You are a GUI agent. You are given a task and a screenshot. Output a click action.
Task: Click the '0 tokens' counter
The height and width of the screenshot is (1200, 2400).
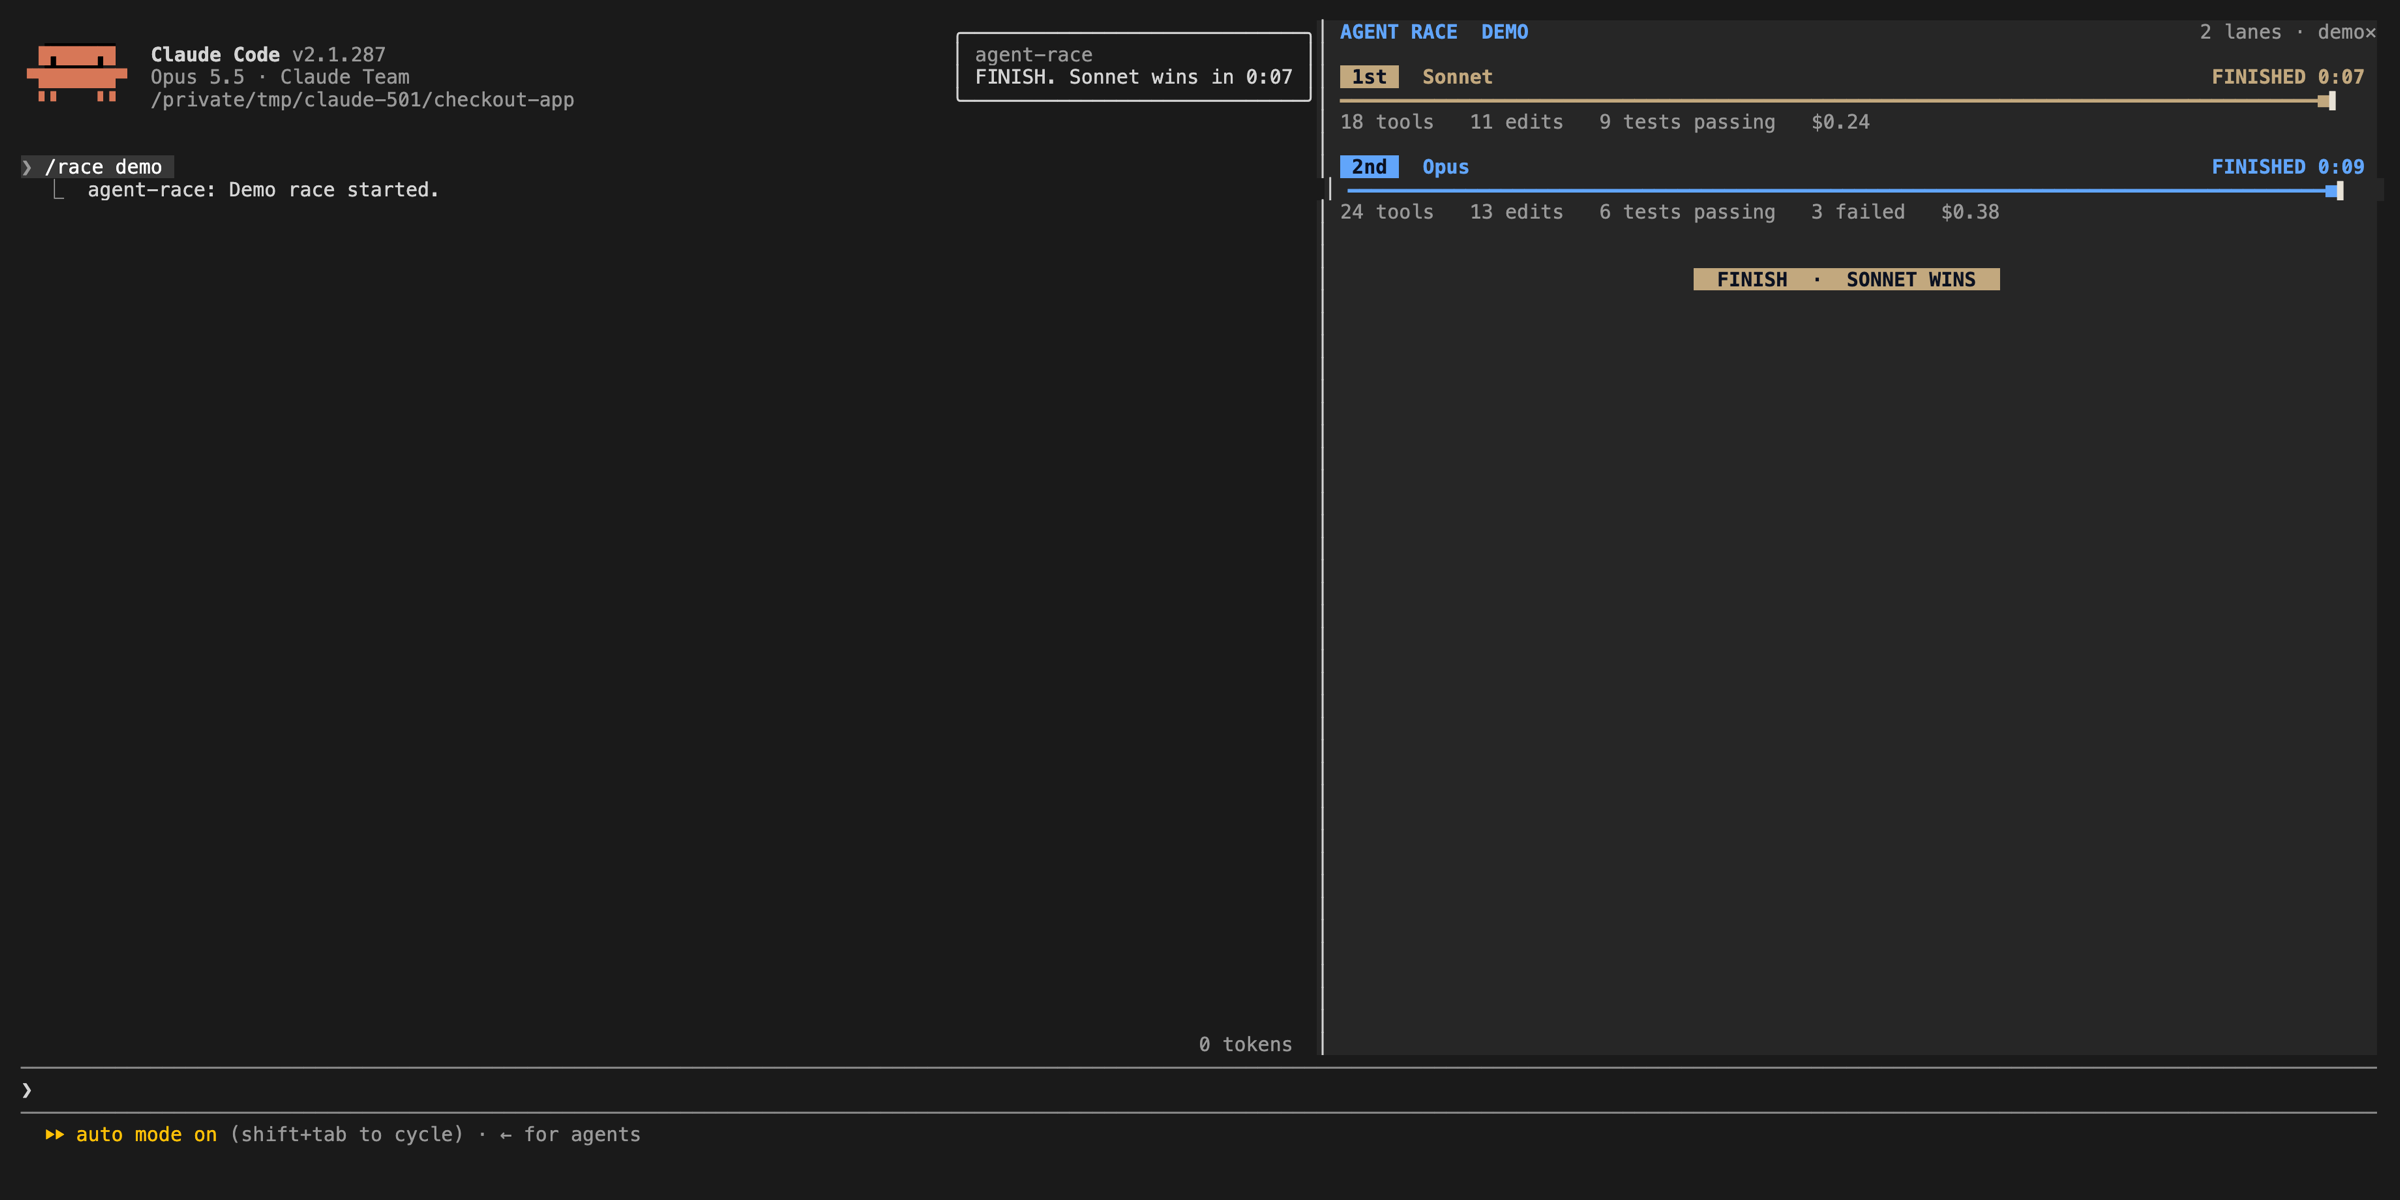tap(1245, 1045)
